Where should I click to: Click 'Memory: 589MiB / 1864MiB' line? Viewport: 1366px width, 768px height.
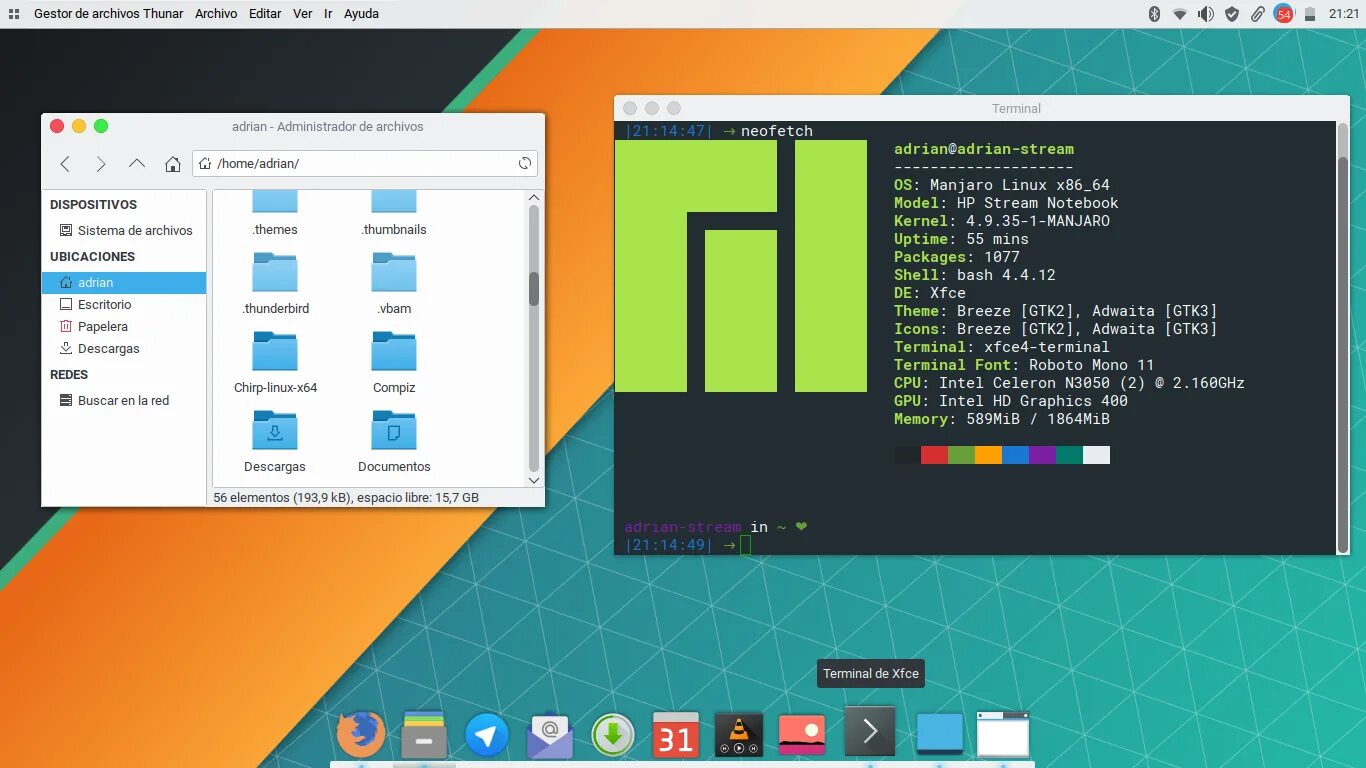pyautogui.click(x=1002, y=419)
